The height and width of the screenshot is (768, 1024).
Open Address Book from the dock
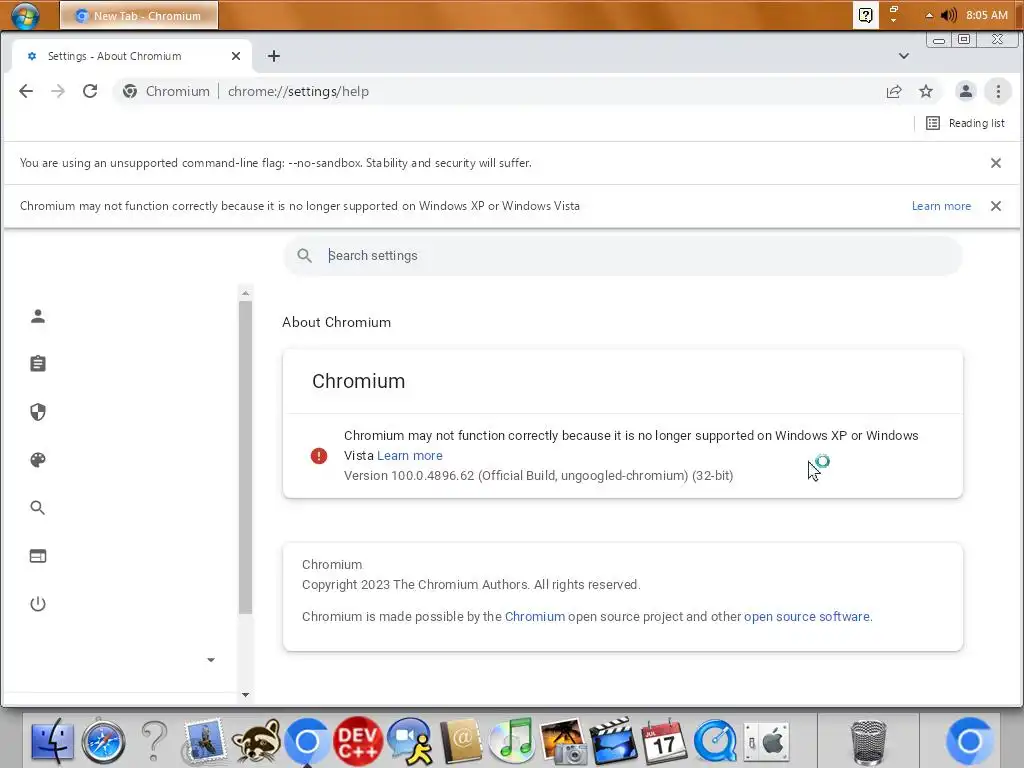pyautogui.click(x=461, y=741)
